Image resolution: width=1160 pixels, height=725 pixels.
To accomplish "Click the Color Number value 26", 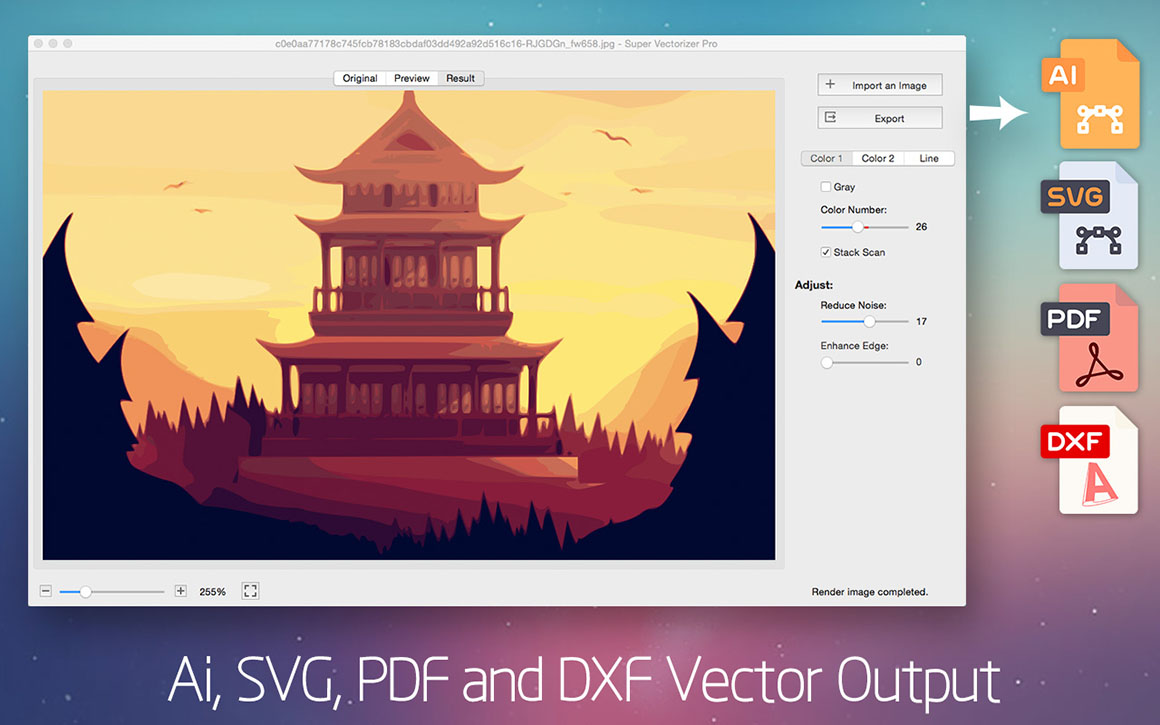I will pos(921,227).
